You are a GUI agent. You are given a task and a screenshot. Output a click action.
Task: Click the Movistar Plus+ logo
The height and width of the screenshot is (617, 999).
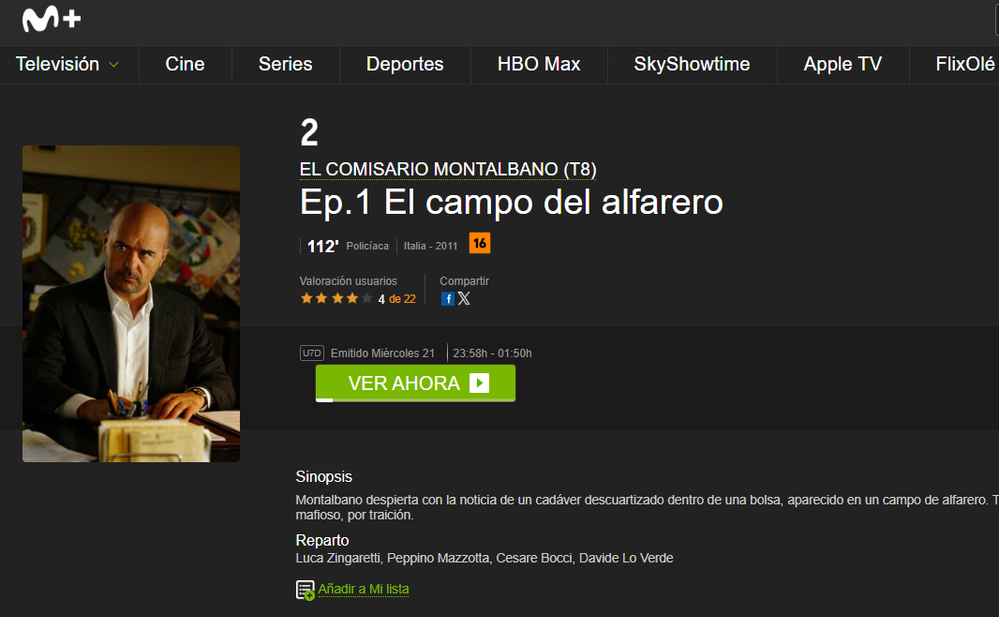click(x=51, y=19)
